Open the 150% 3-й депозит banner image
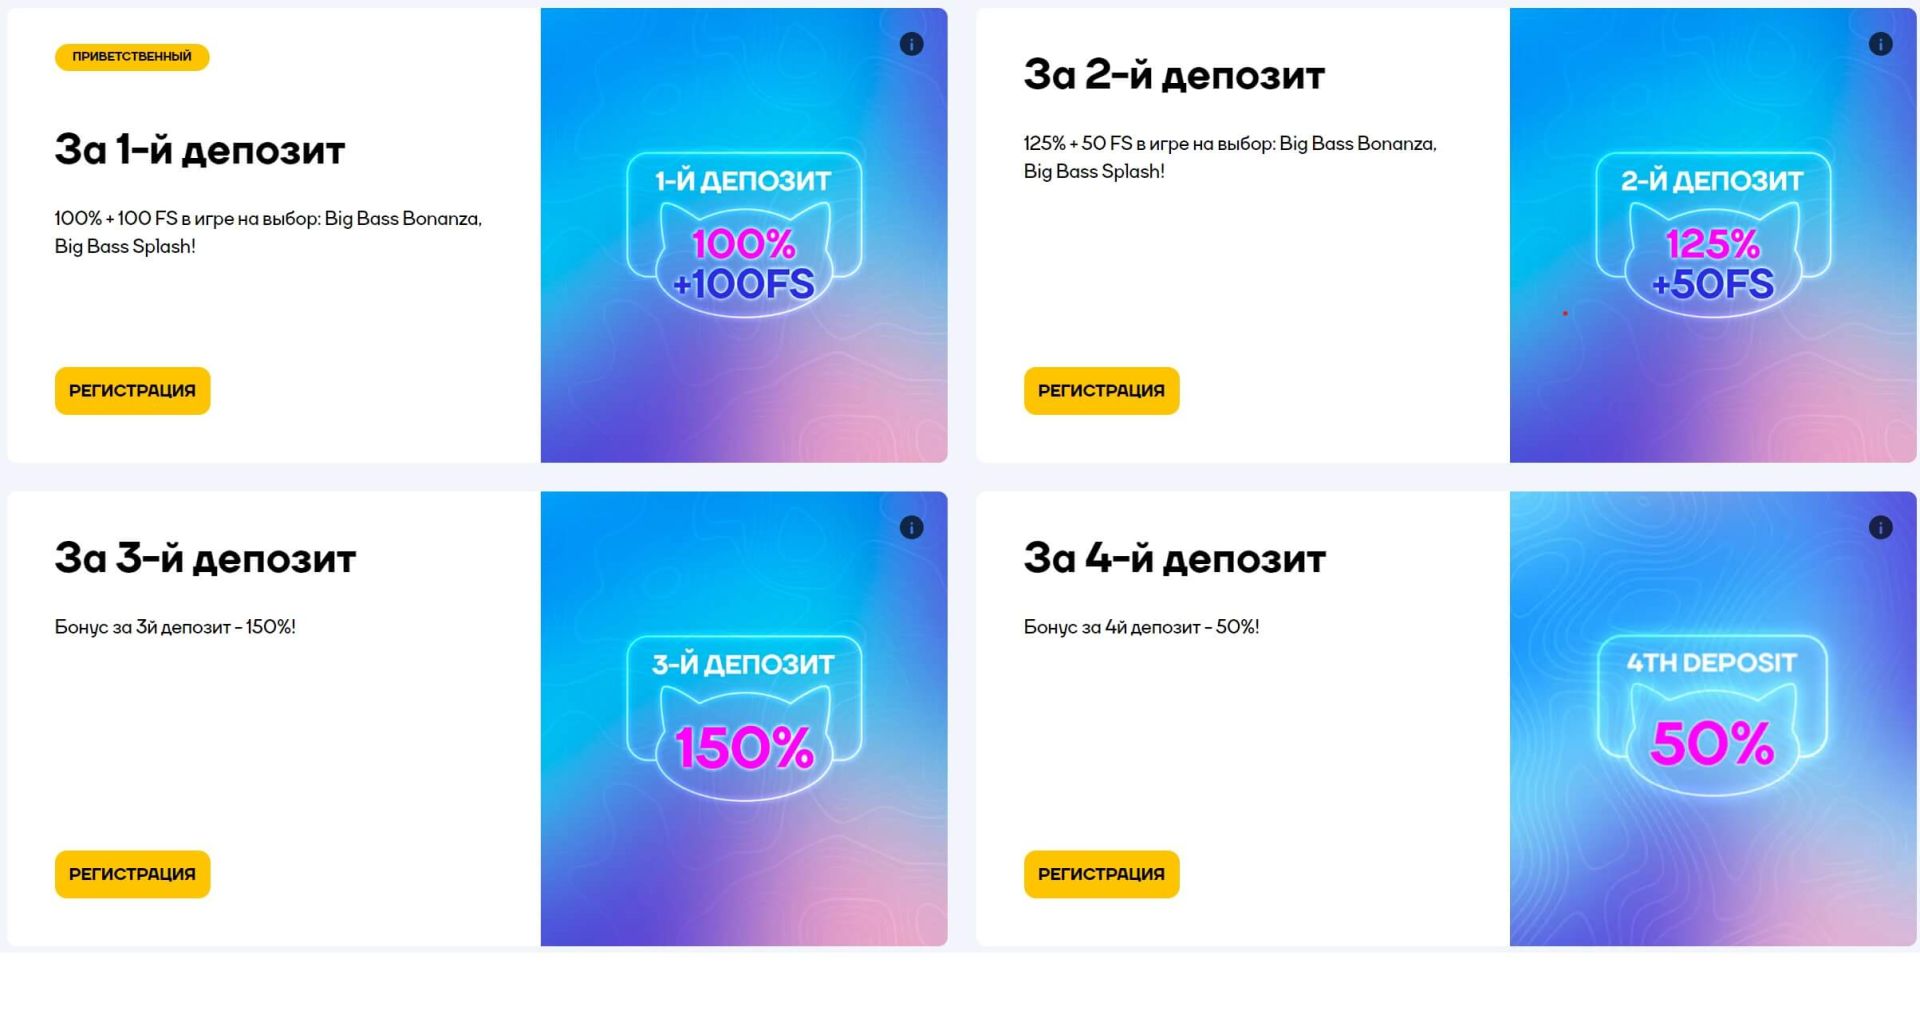This screenshot has width=1920, height=1034. click(x=744, y=720)
